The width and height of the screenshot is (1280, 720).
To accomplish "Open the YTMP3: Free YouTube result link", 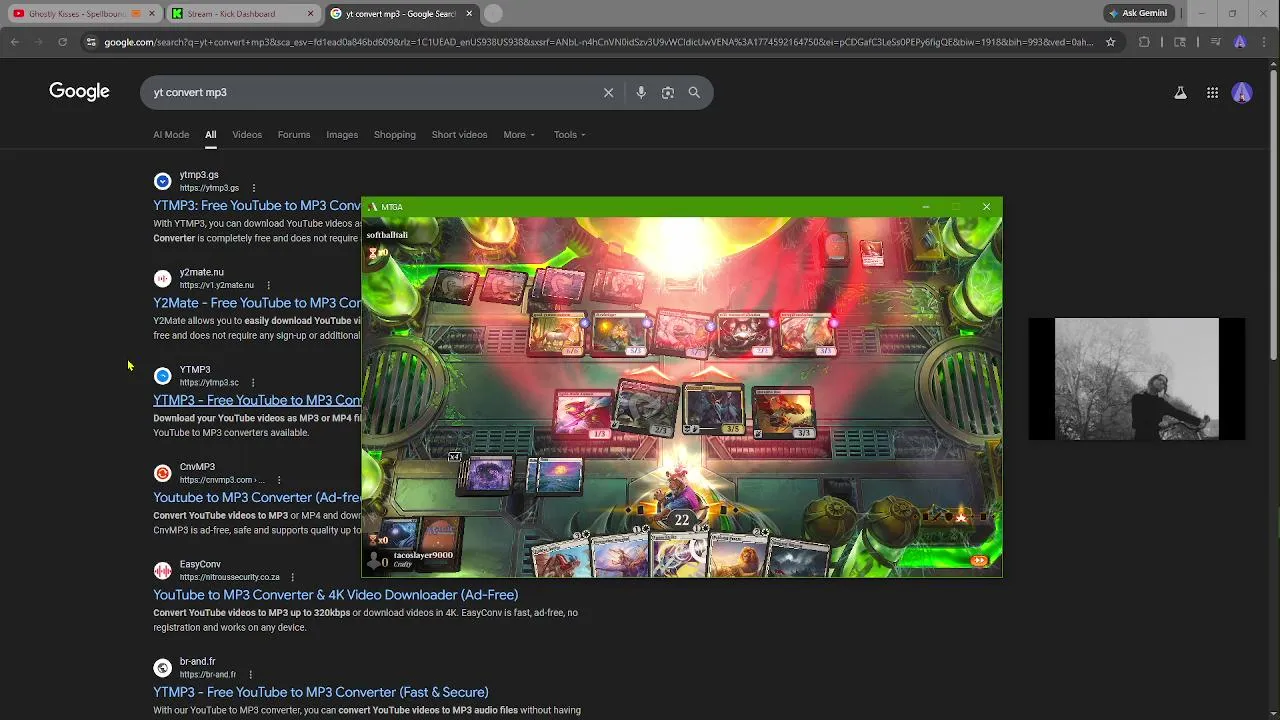I will pyautogui.click(x=257, y=205).
